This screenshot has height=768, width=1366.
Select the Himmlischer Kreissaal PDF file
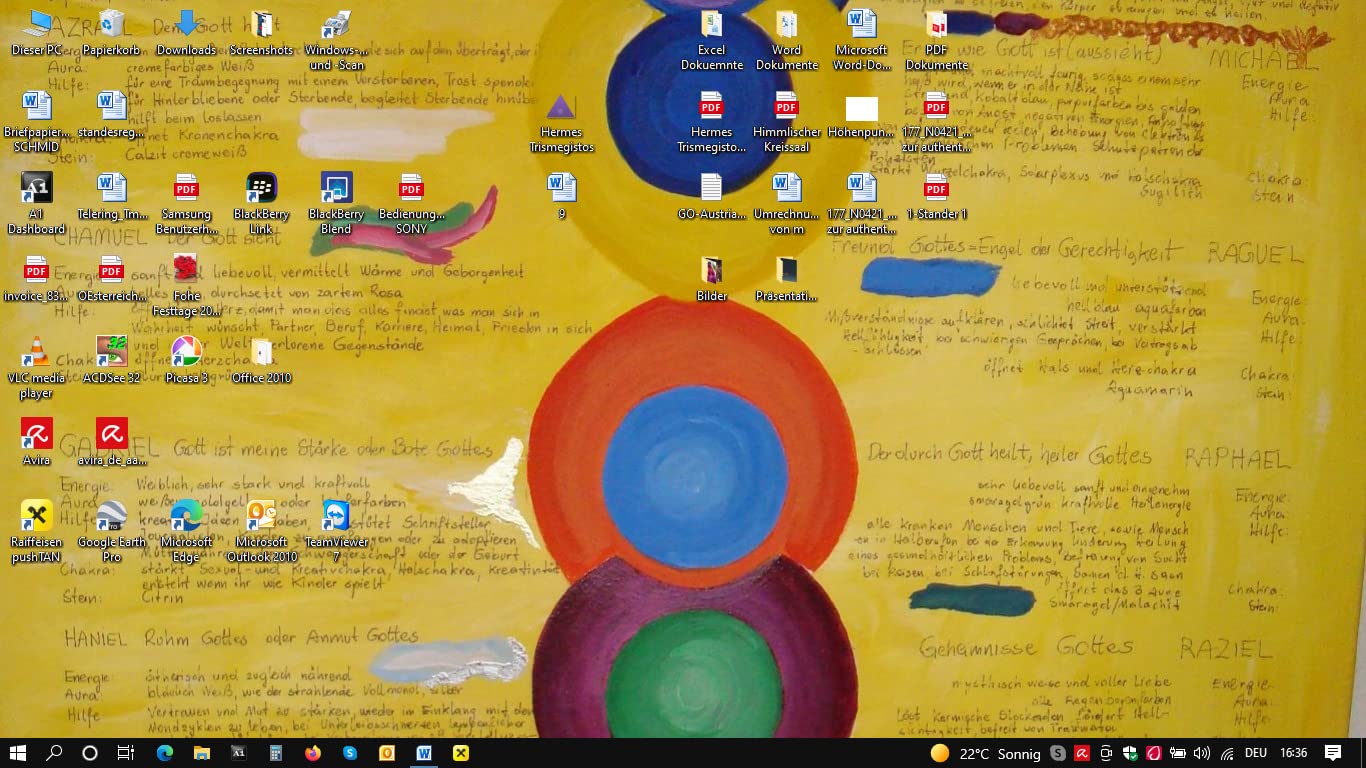(x=787, y=122)
